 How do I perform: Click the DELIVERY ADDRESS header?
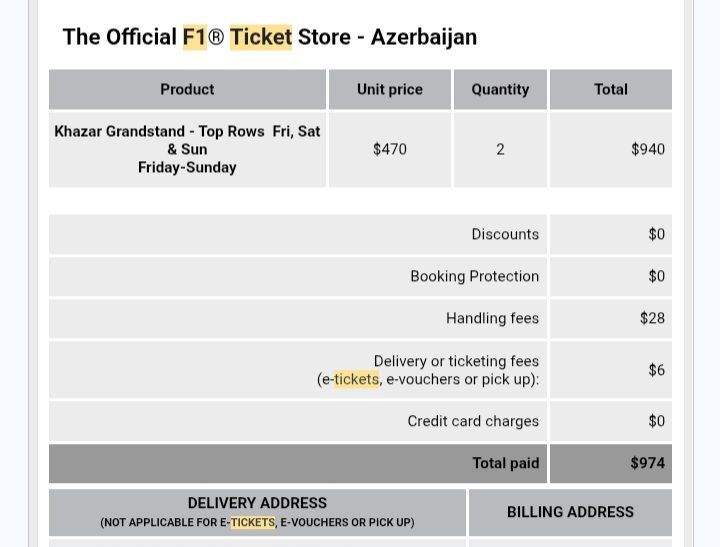pos(257,512)
